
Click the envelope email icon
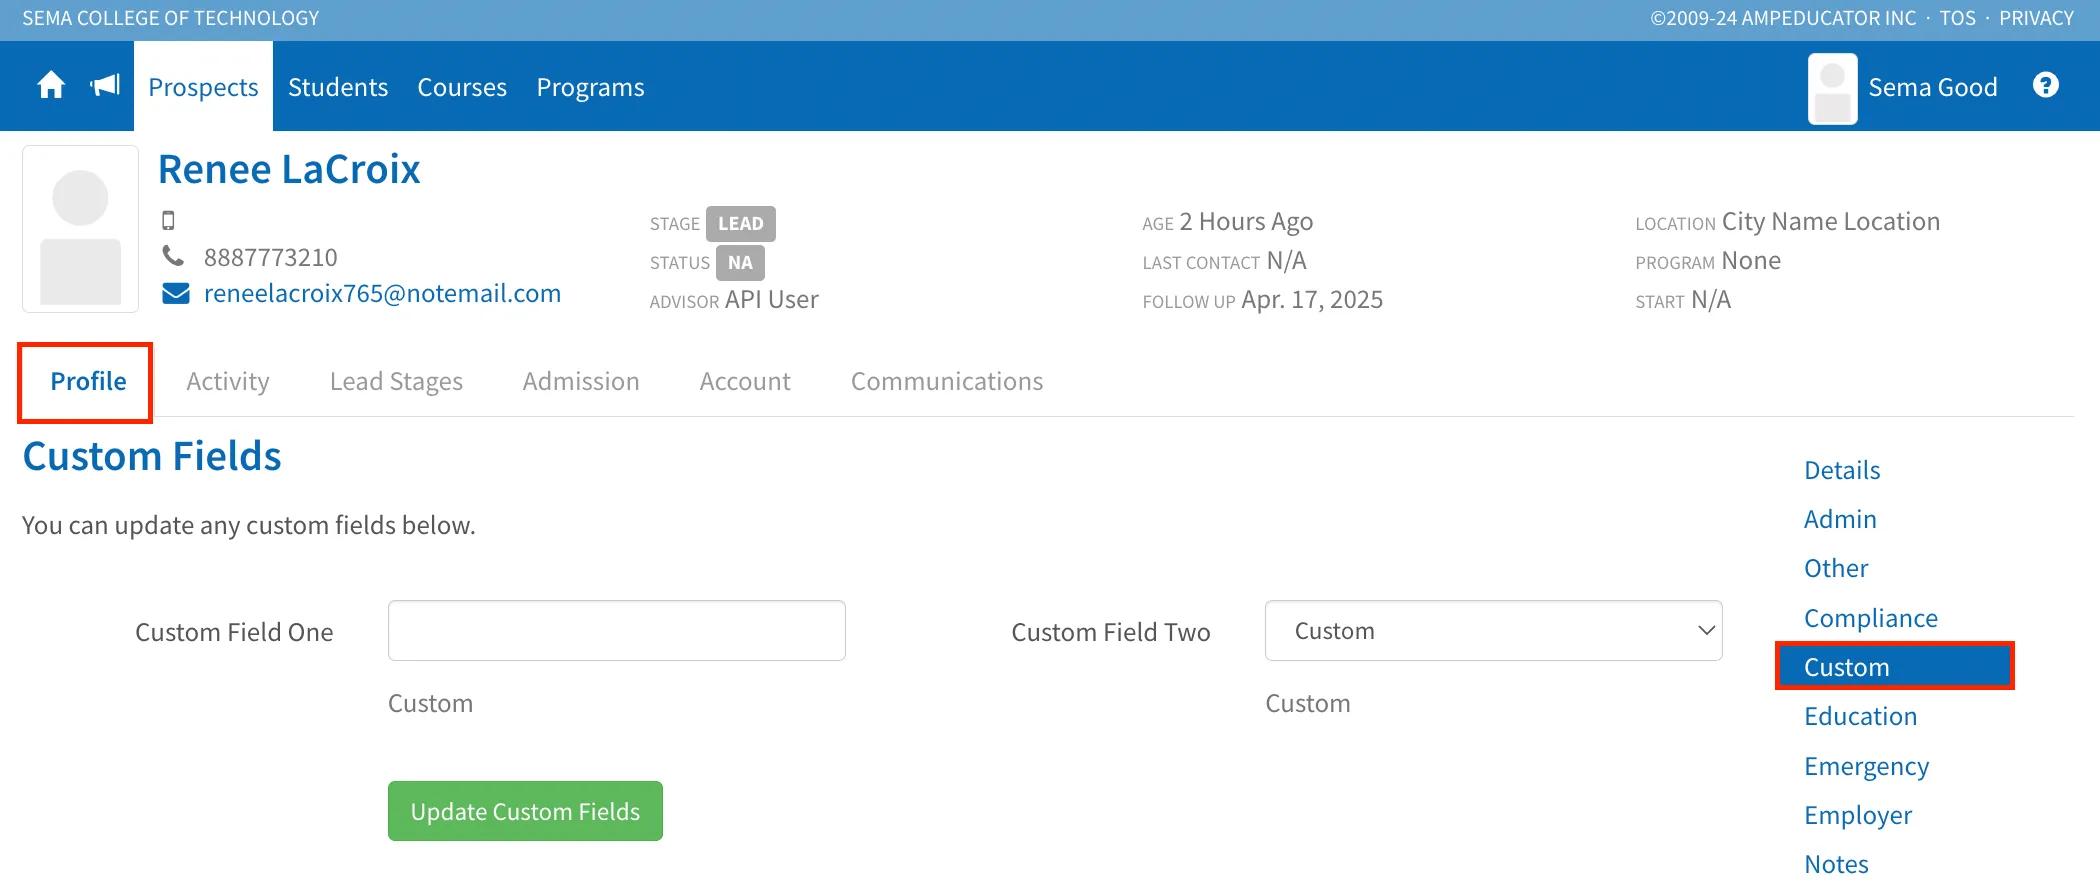(176, 293)
